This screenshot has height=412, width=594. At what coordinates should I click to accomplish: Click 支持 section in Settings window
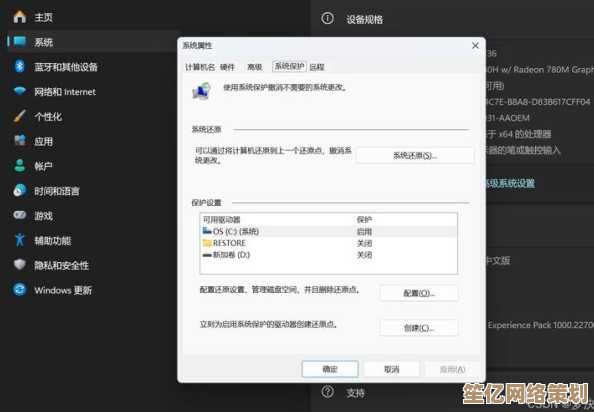click(x=355, y=393)
